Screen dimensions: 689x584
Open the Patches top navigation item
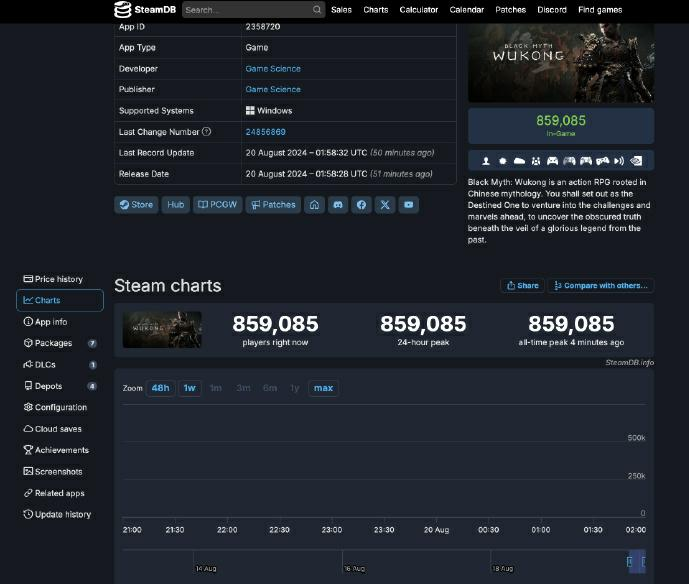(x=511, y=10)
